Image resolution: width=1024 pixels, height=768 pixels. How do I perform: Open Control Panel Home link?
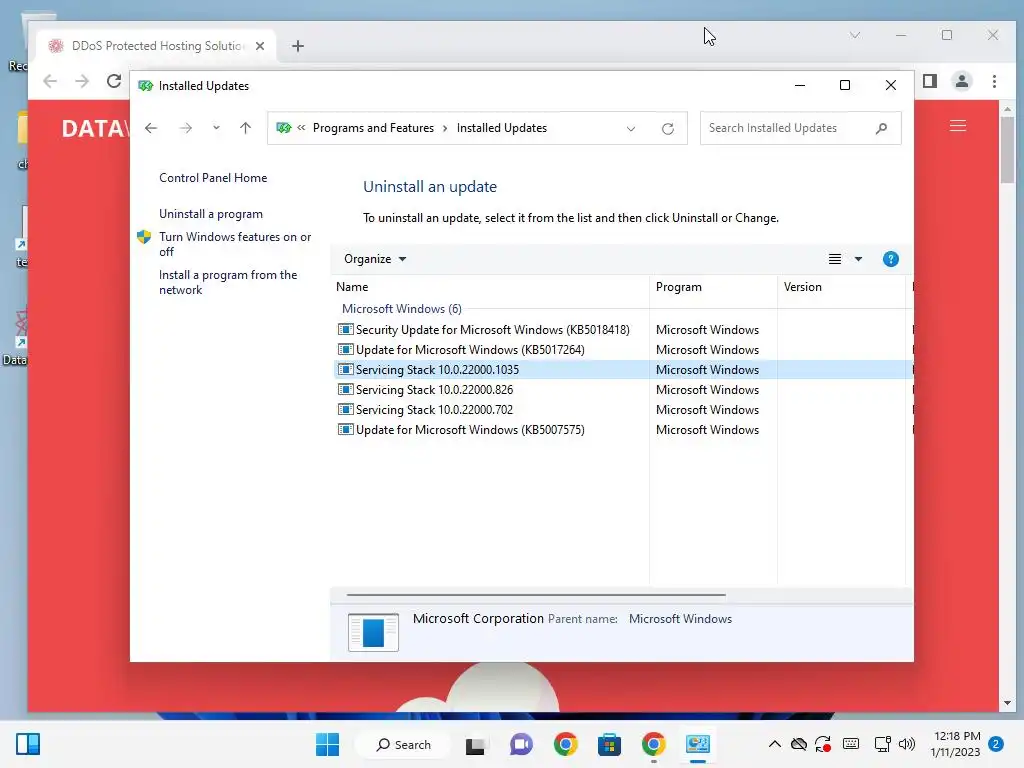coord(213,178)
